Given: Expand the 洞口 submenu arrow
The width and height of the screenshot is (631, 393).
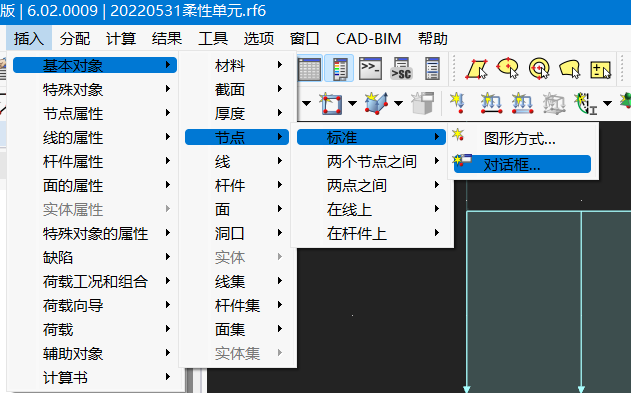Looking at the screenshot, I should 280,233.
